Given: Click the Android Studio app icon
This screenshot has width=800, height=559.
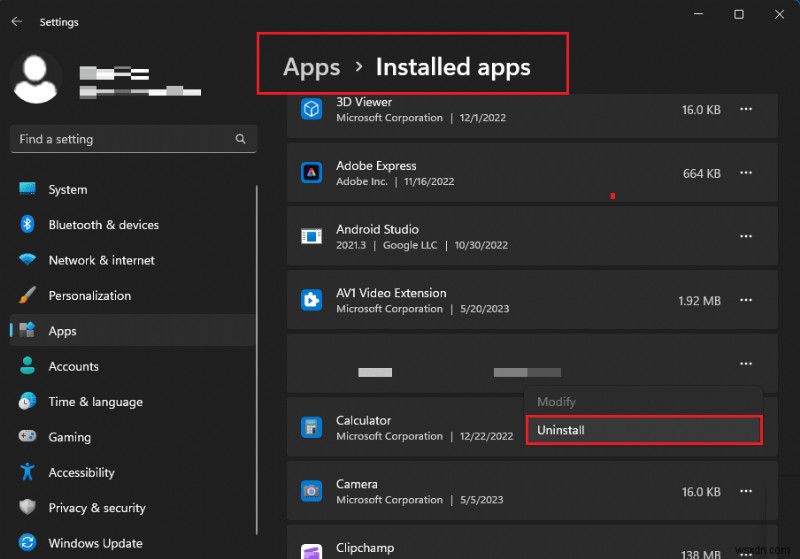Looking at the screenshot, I should [311, 237].
